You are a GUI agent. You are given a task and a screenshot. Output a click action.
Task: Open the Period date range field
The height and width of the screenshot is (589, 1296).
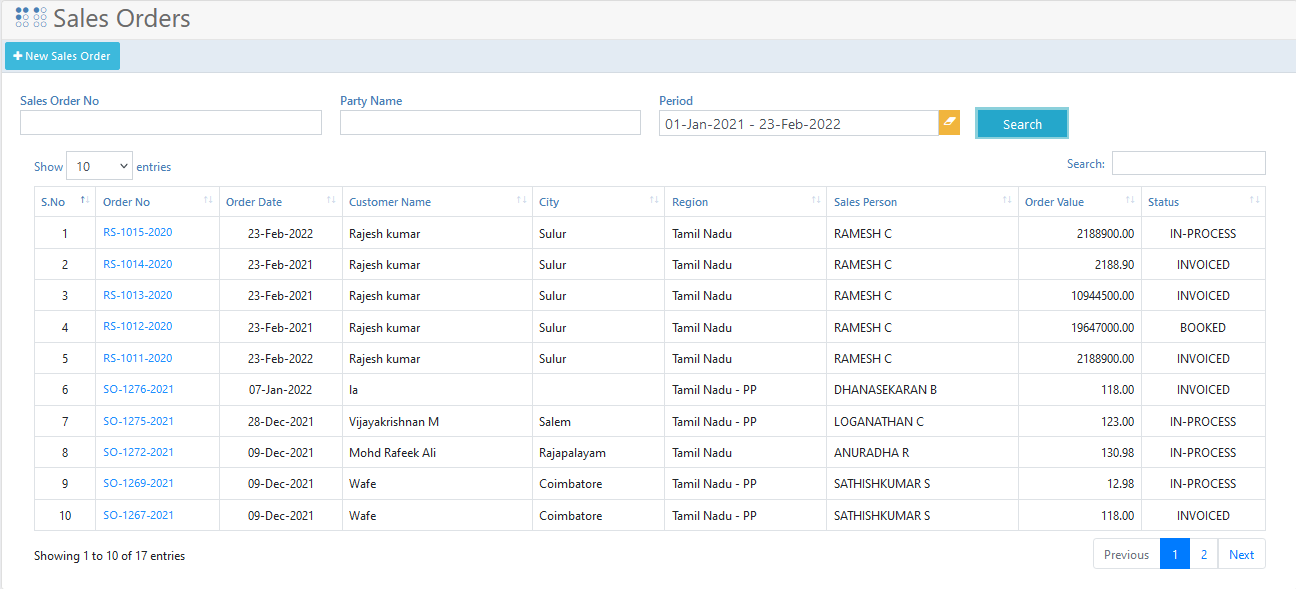tap(798, 123)
